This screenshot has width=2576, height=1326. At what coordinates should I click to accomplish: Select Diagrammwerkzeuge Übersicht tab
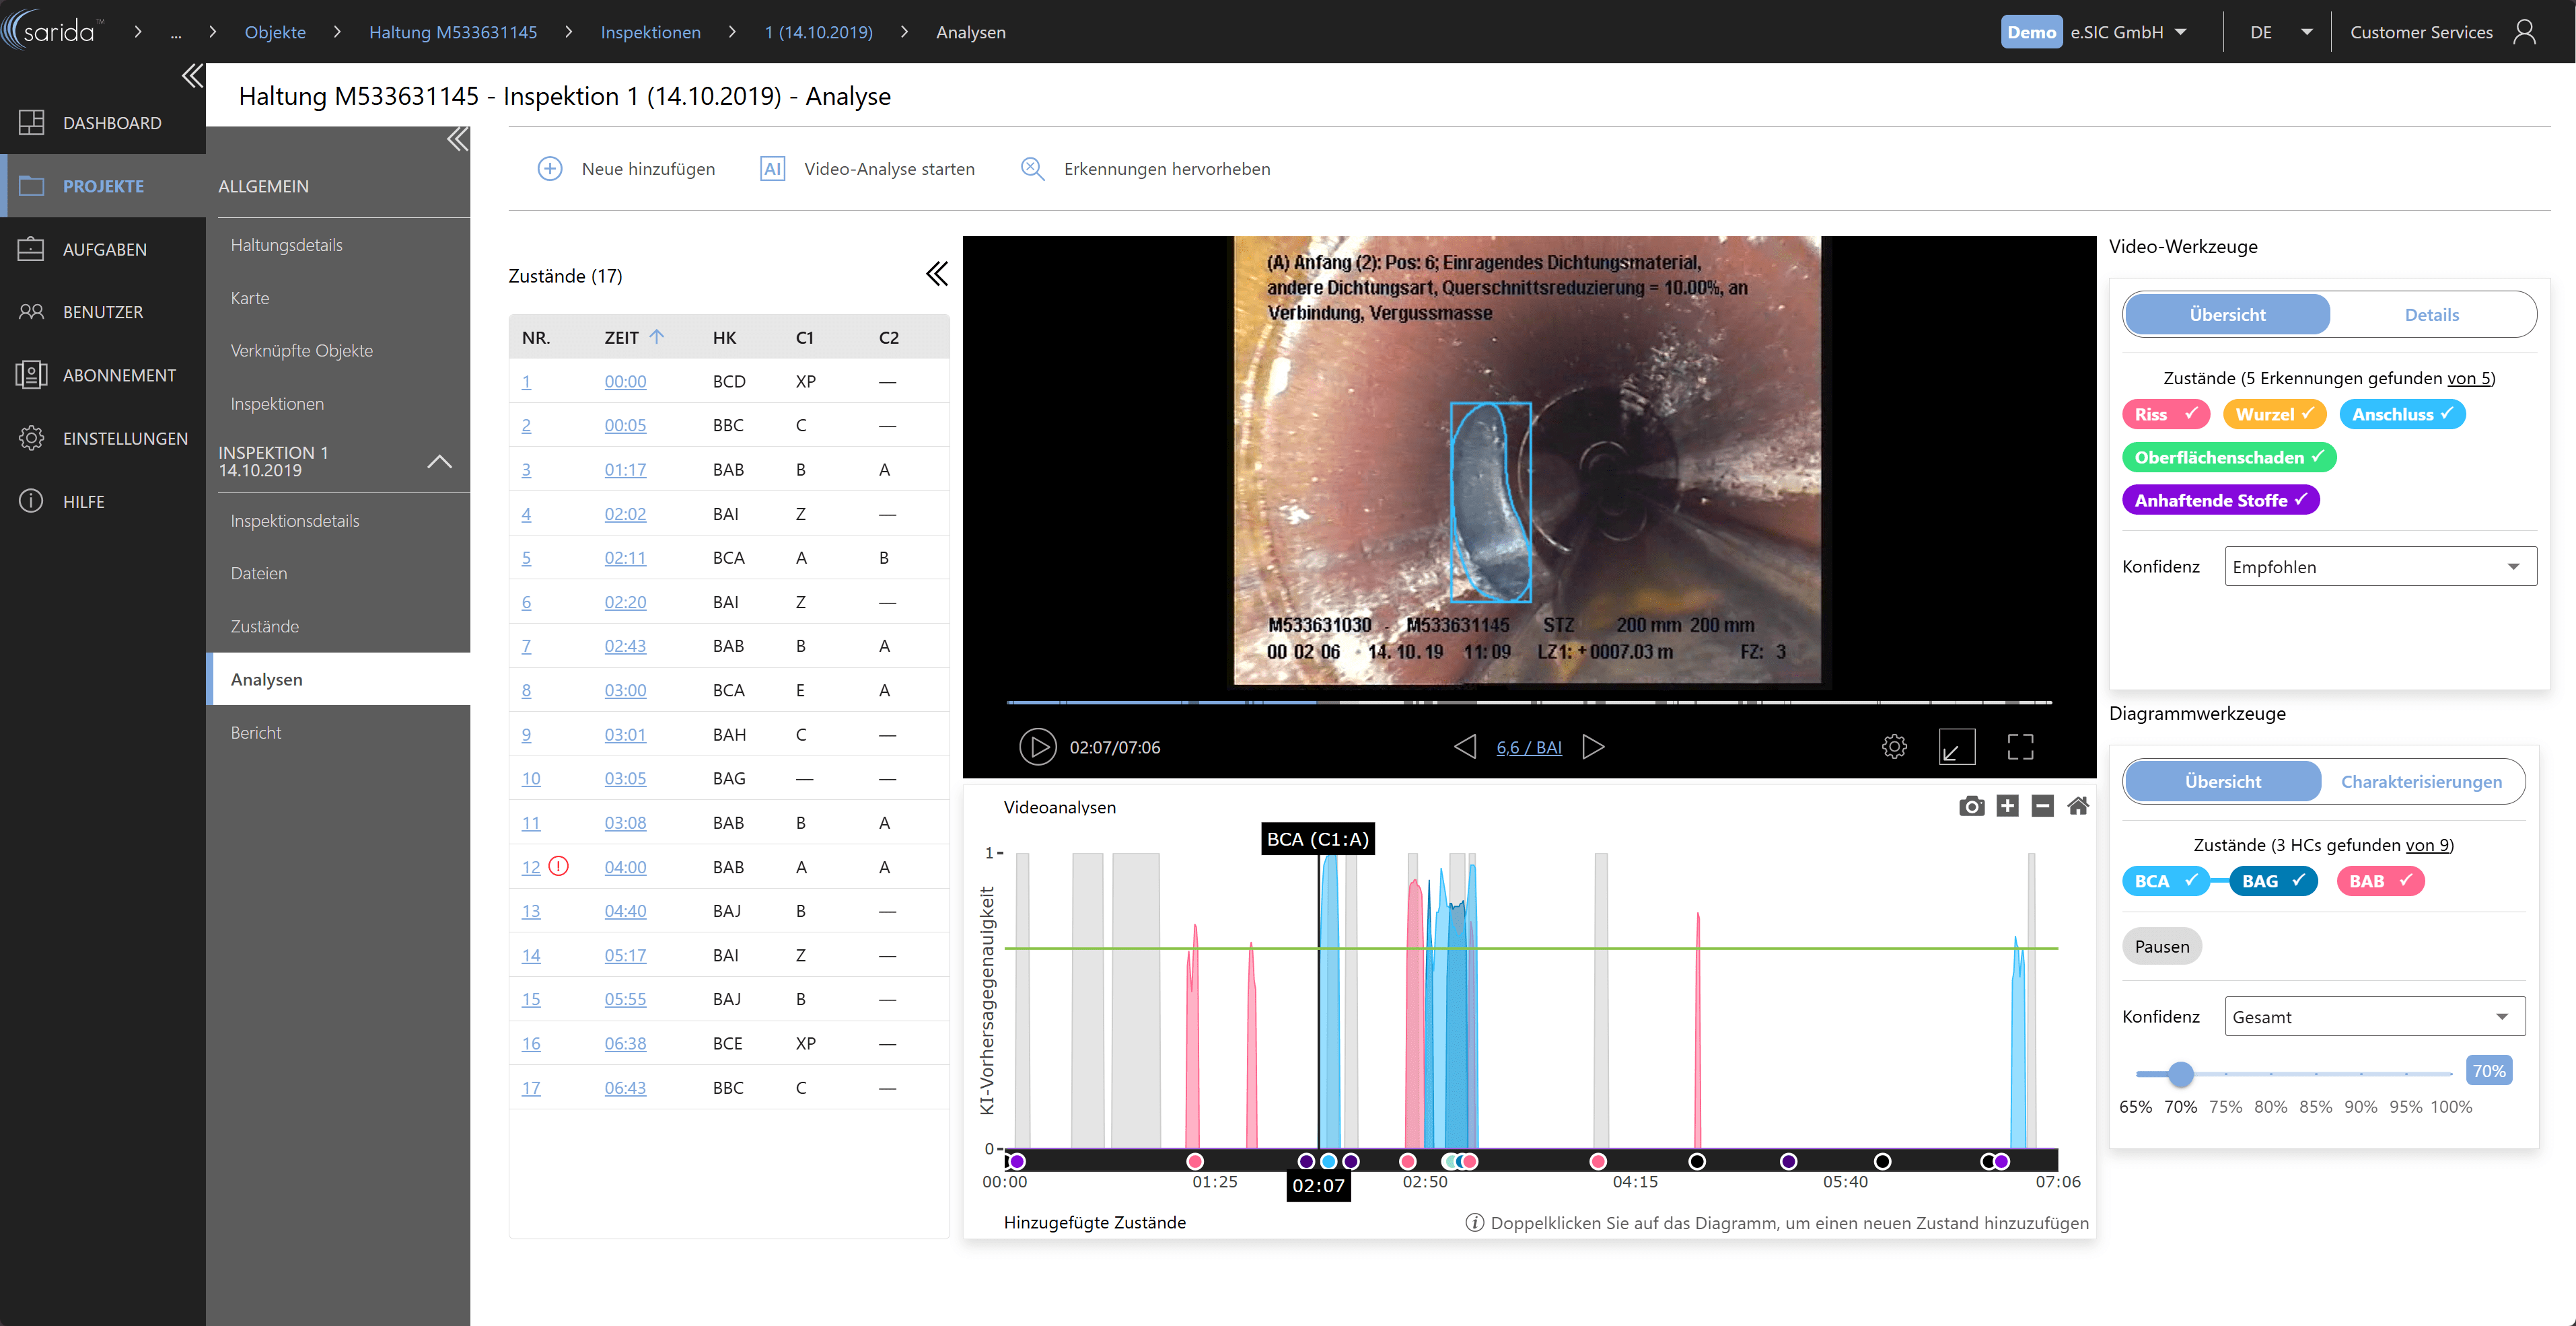point(2222,782)
